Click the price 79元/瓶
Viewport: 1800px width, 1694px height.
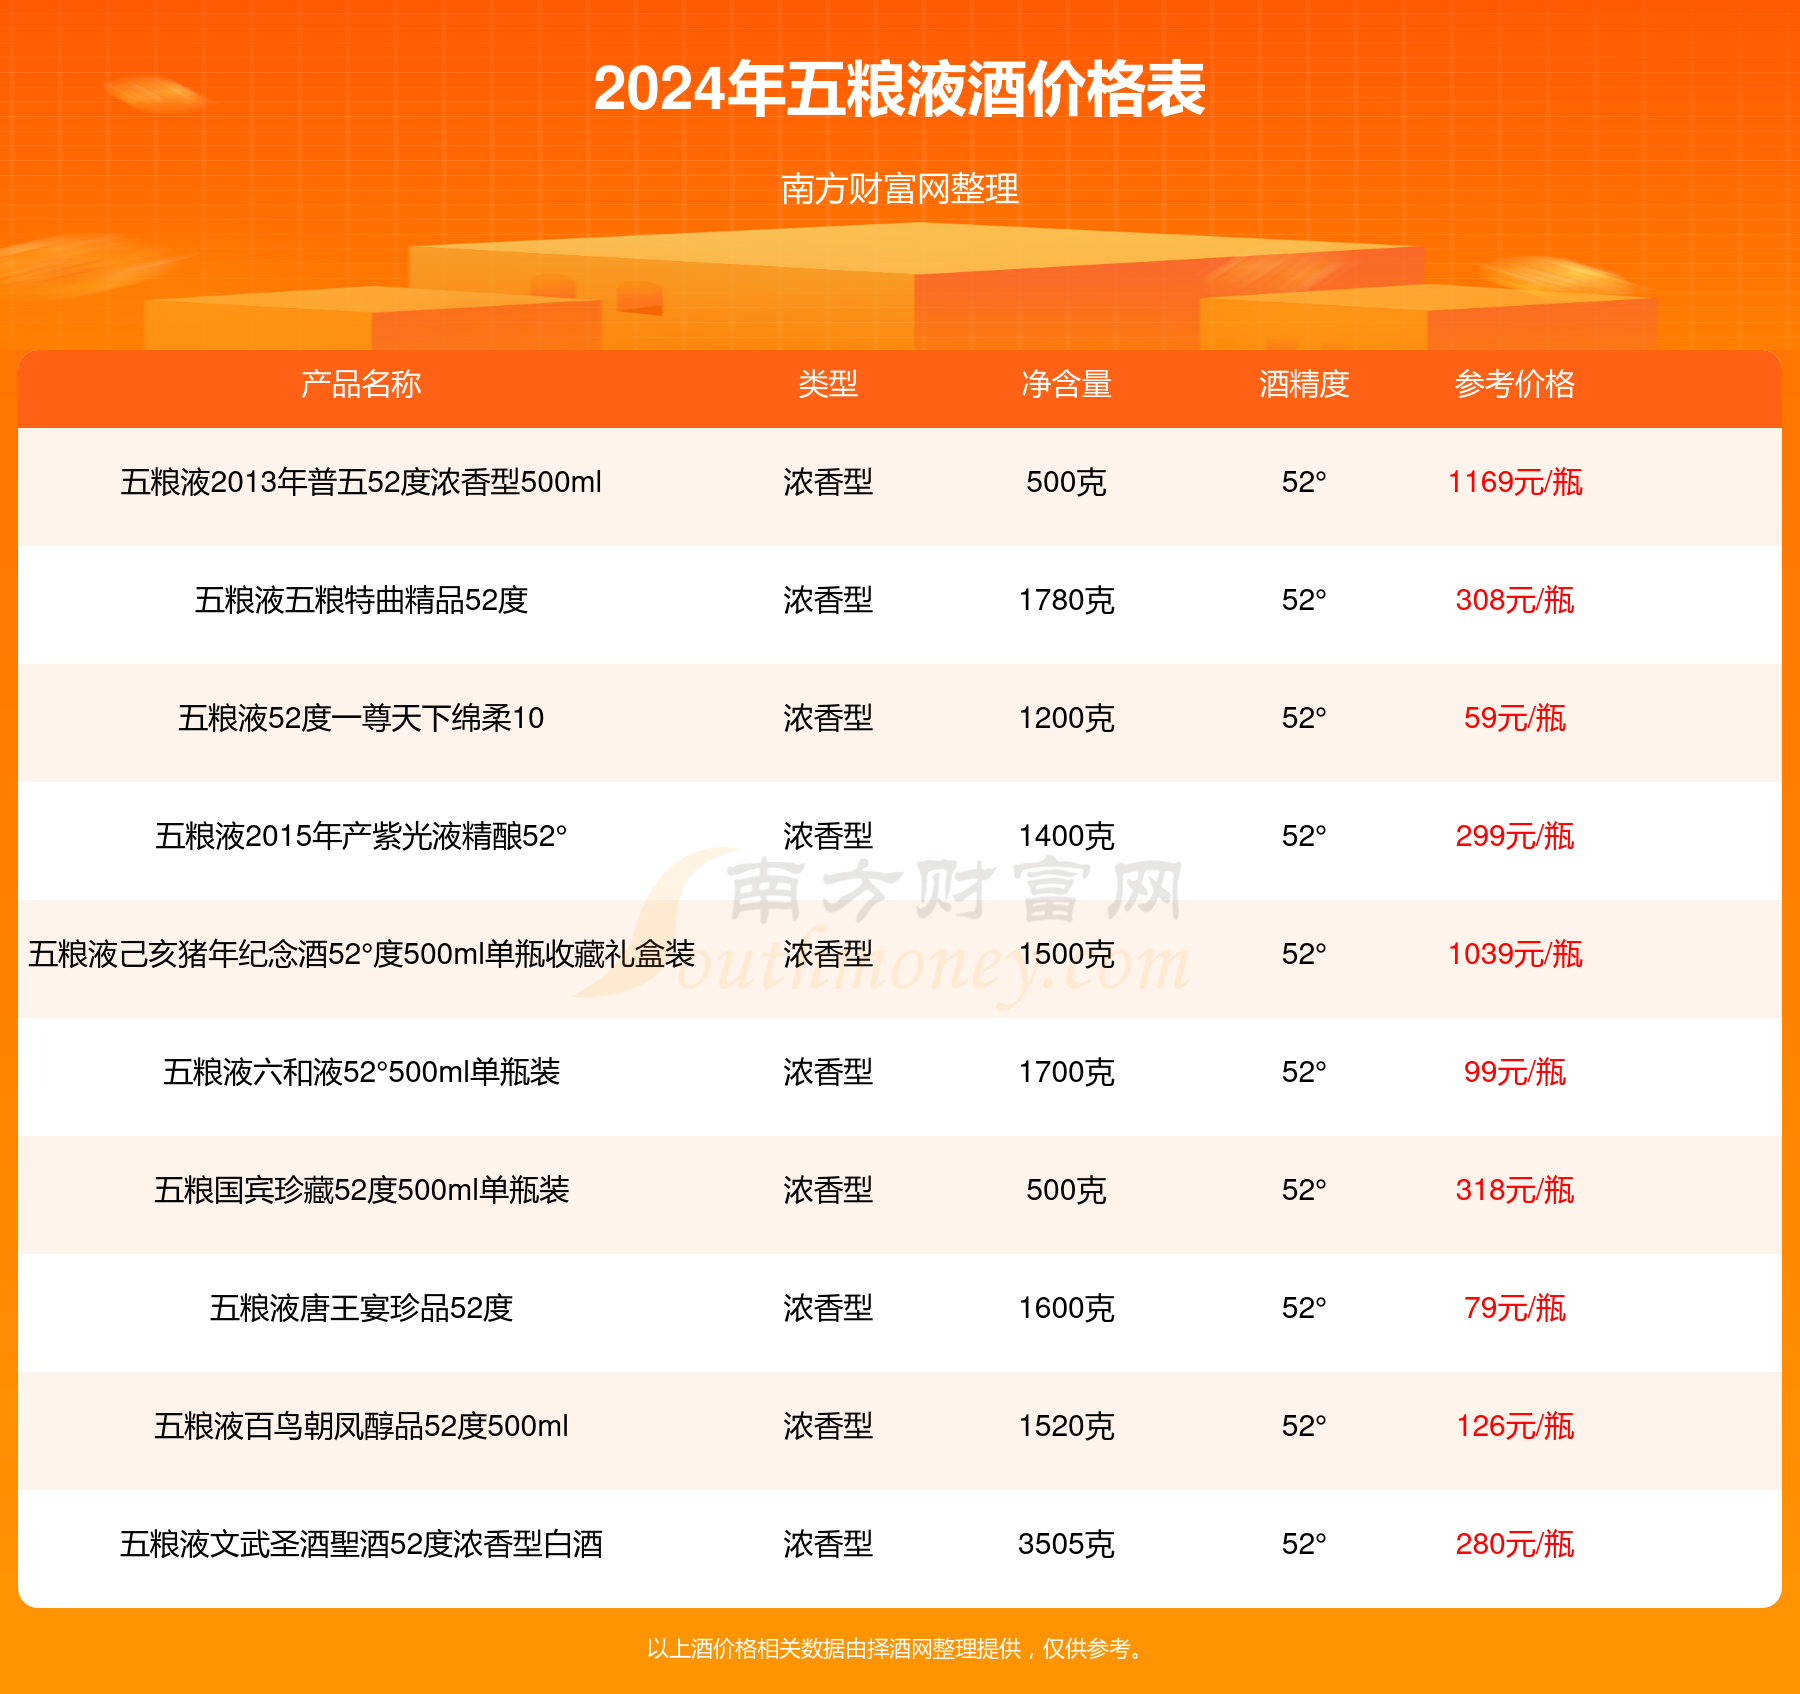1515,1308
